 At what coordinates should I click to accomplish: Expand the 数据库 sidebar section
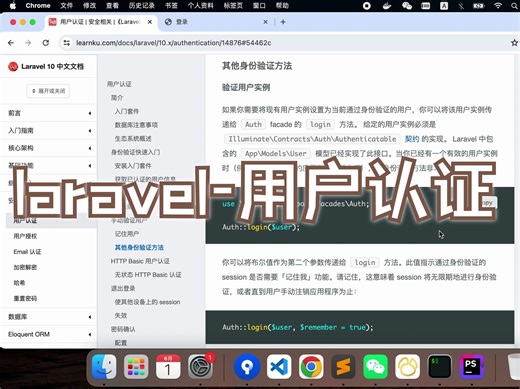click(x=49, y=317)
